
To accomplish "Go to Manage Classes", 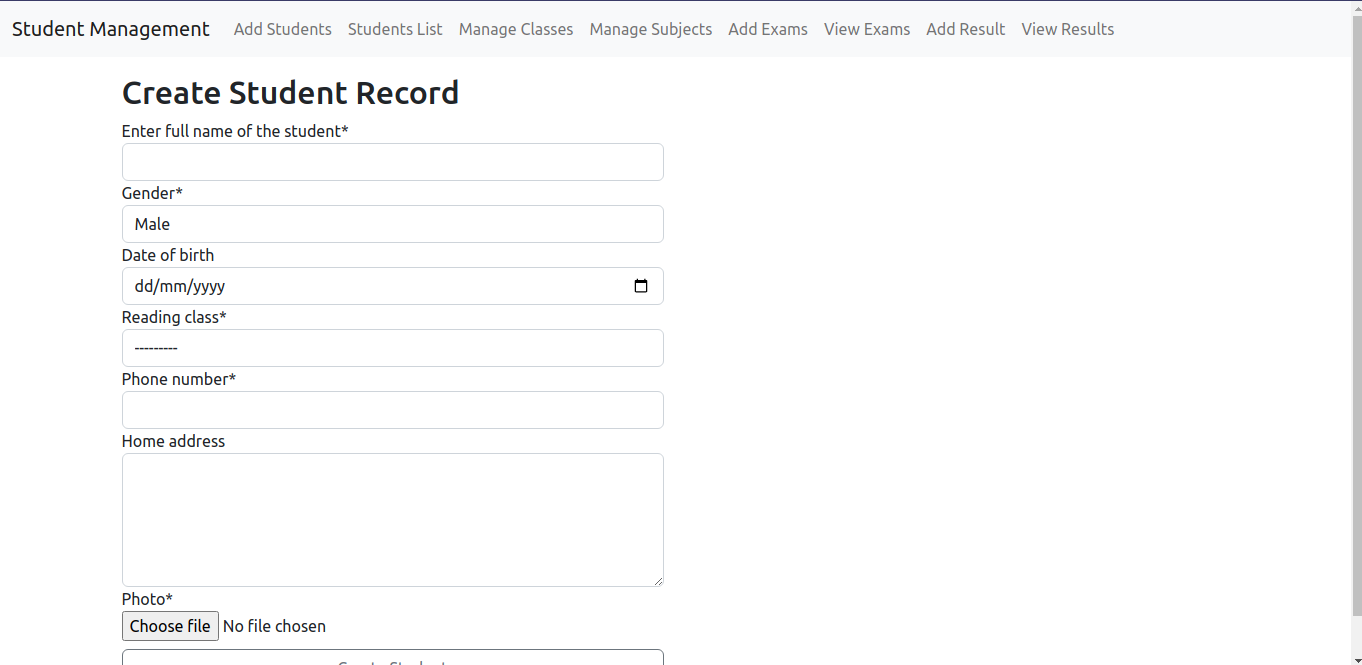I will [516, 29].
